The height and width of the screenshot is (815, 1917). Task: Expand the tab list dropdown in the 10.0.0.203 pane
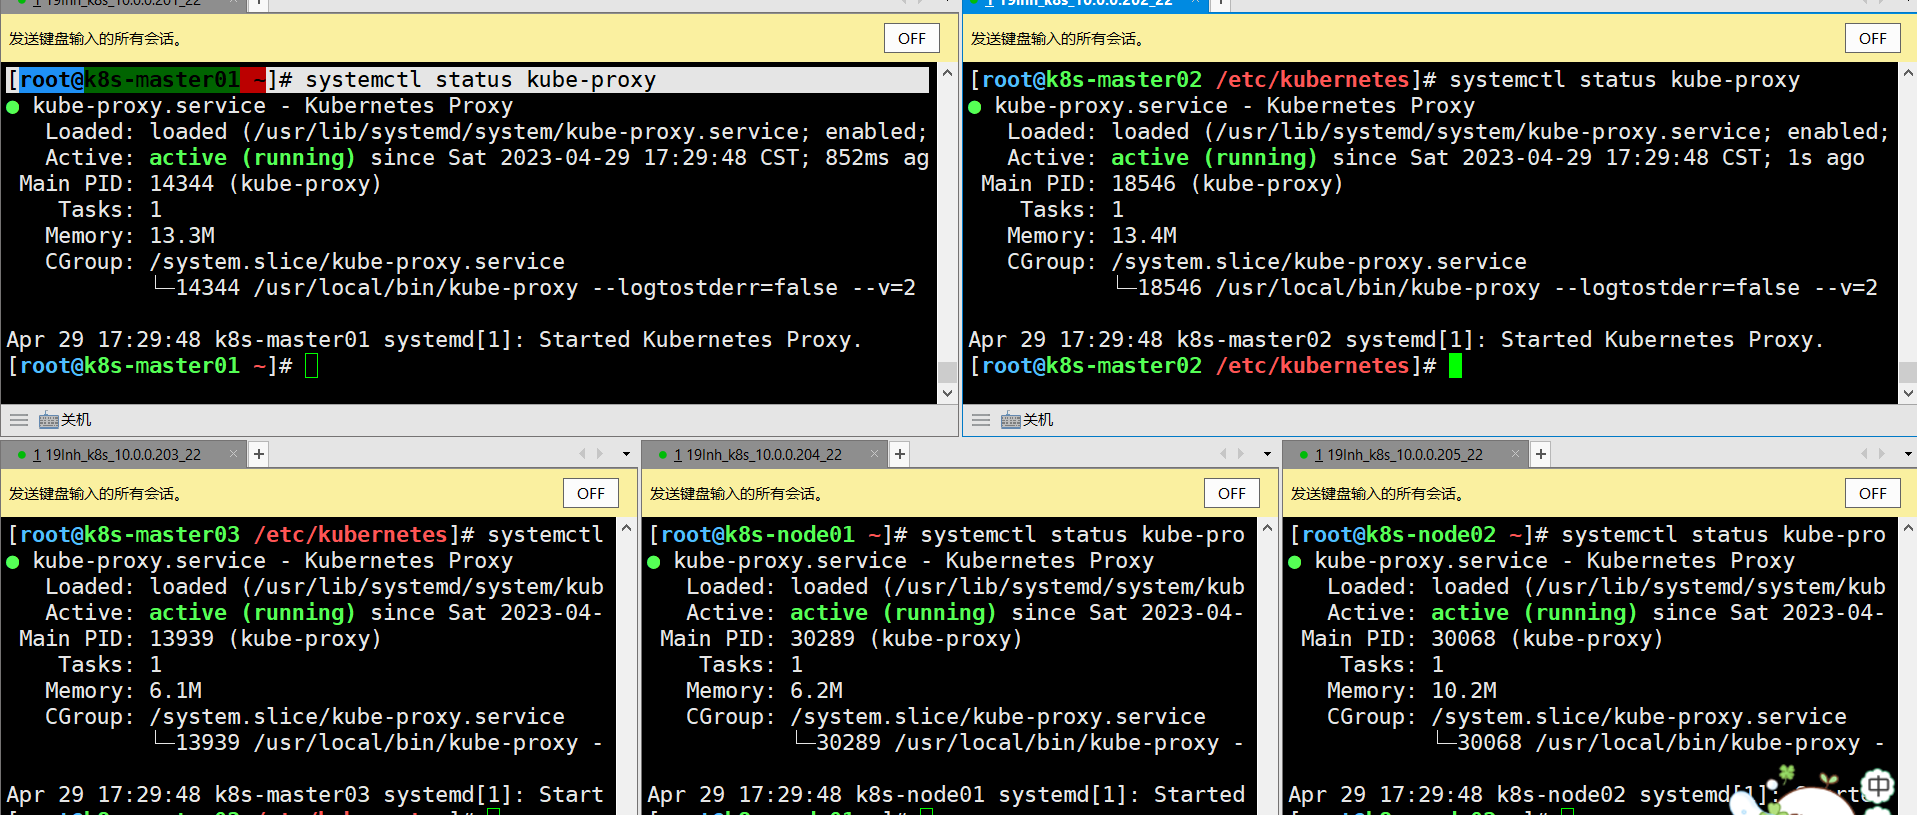[x=627, y=454]
